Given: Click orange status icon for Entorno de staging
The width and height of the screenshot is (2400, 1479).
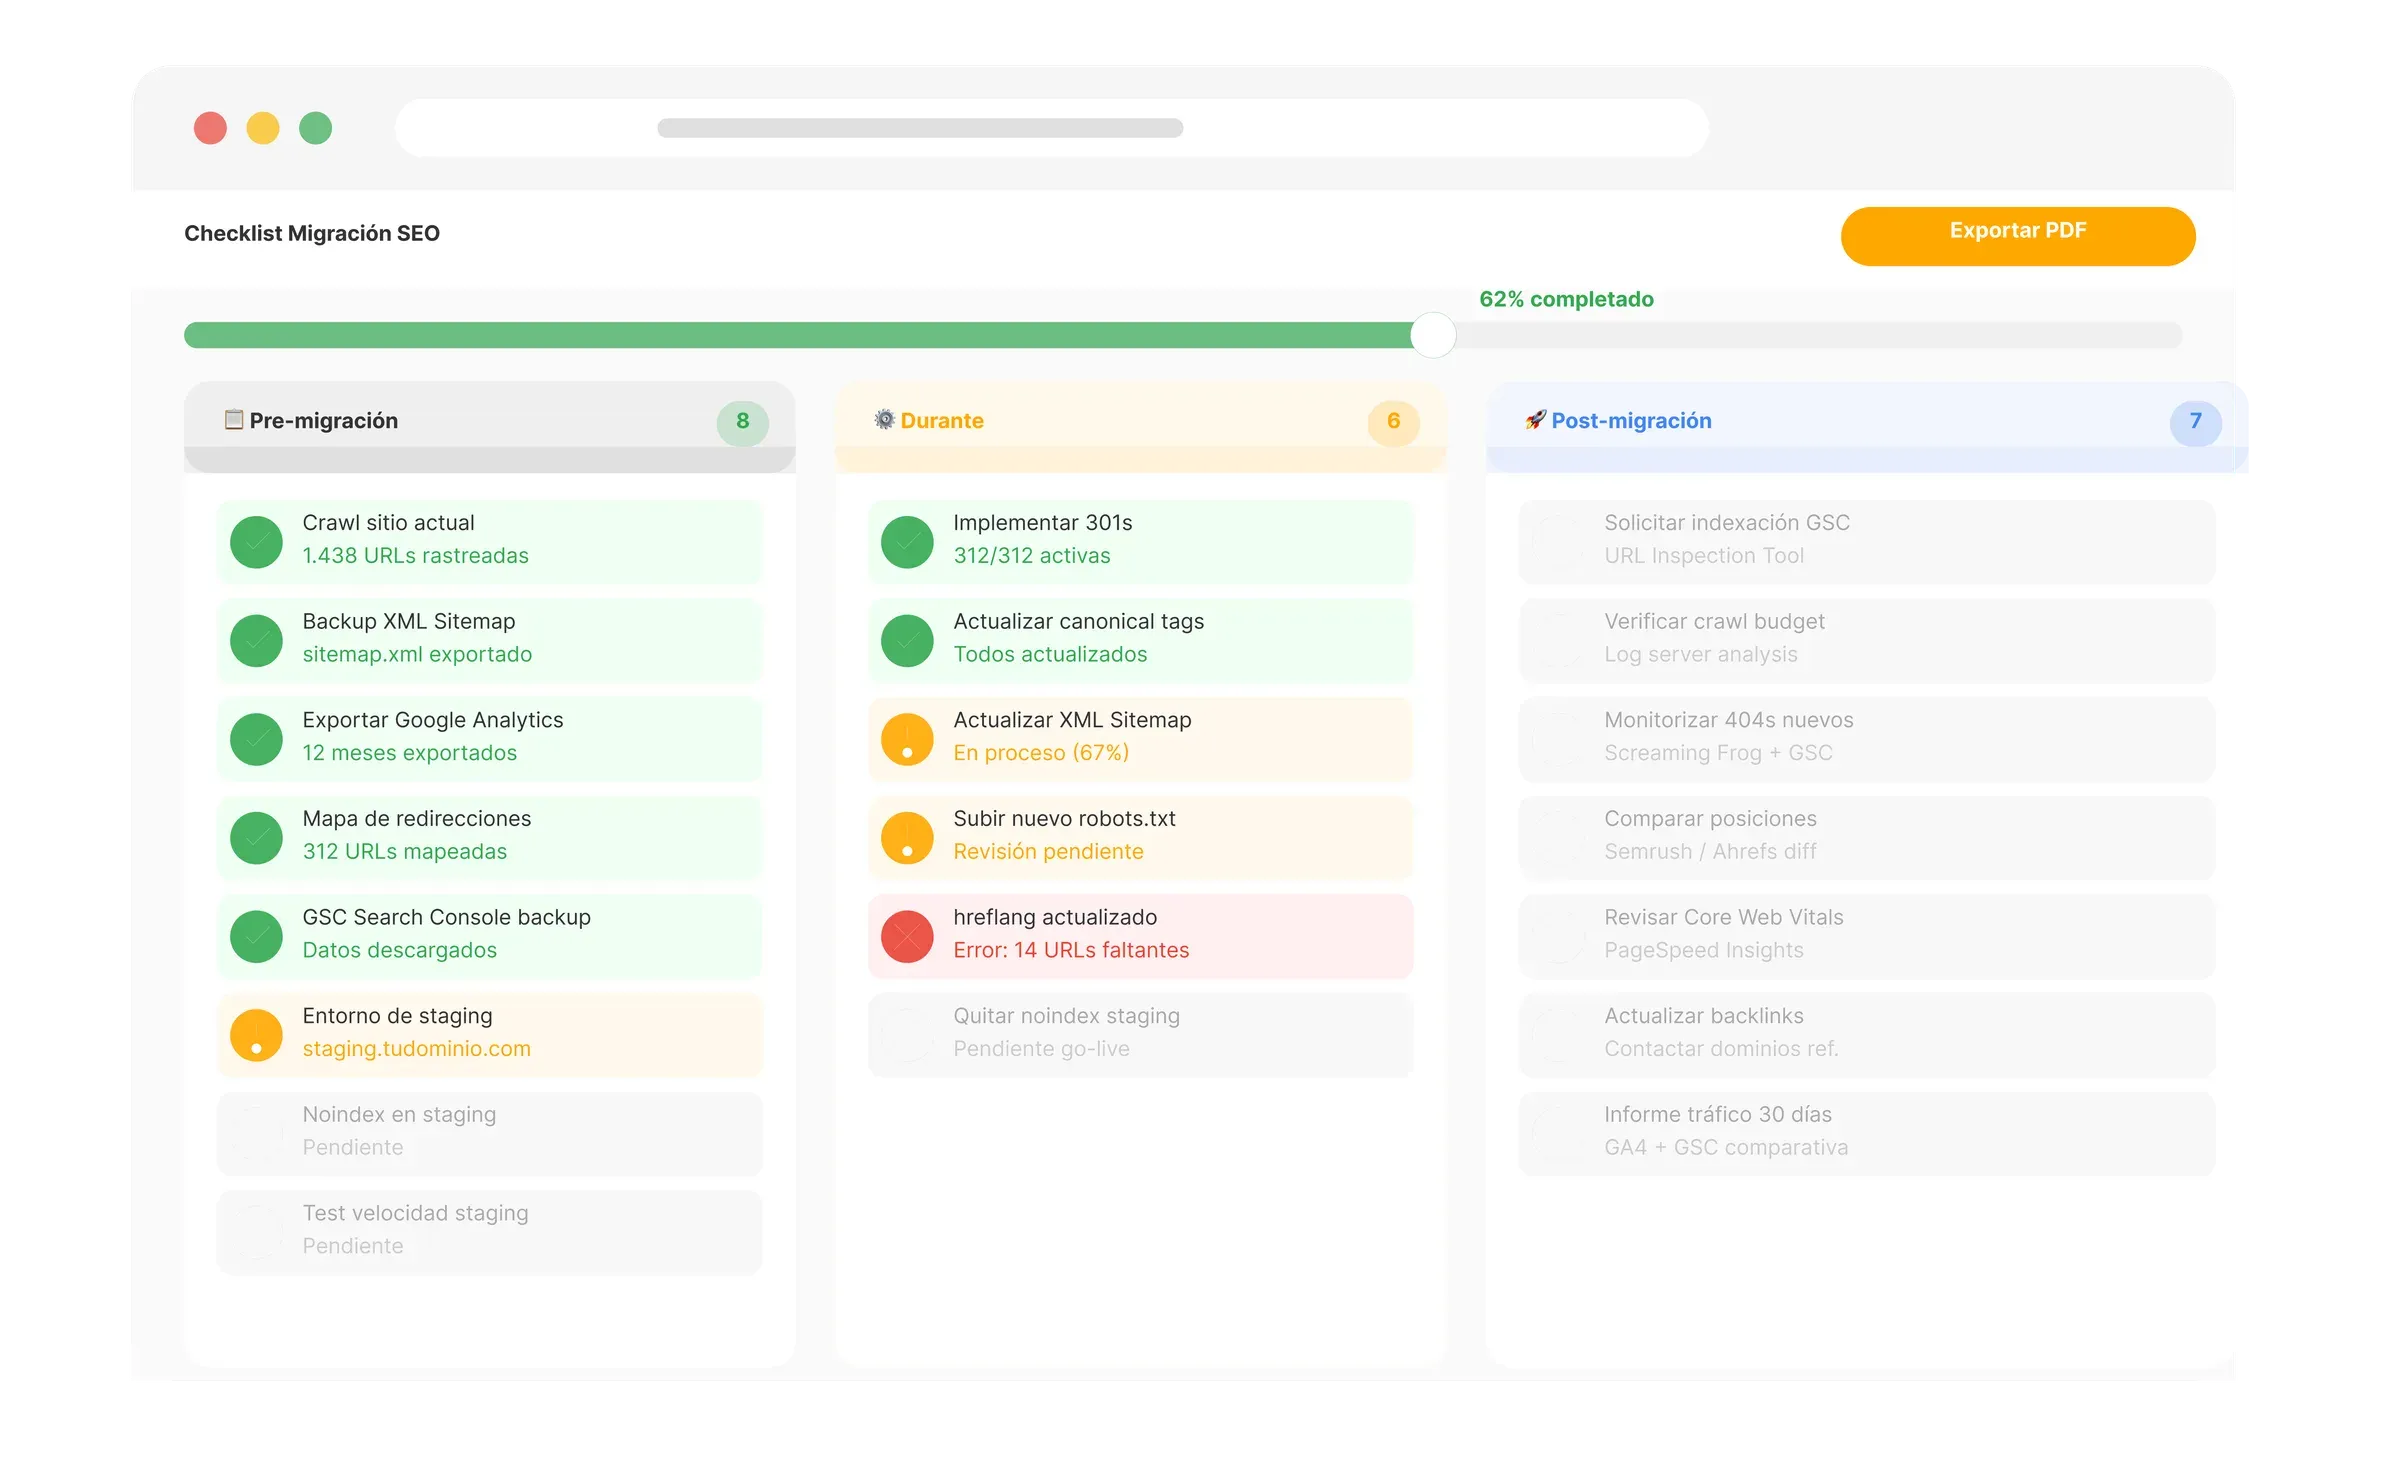Looking at the screenshot, I should coord(256,1035).
